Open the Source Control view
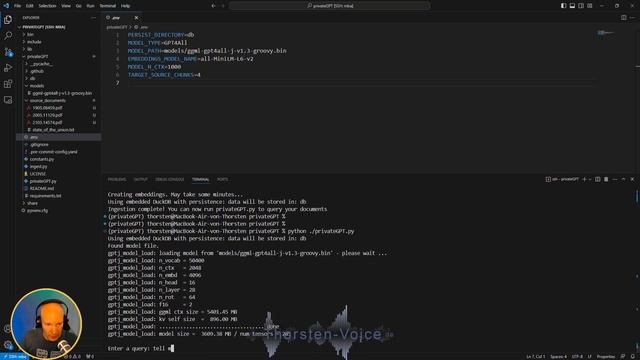640x360 pixels. 8,52
